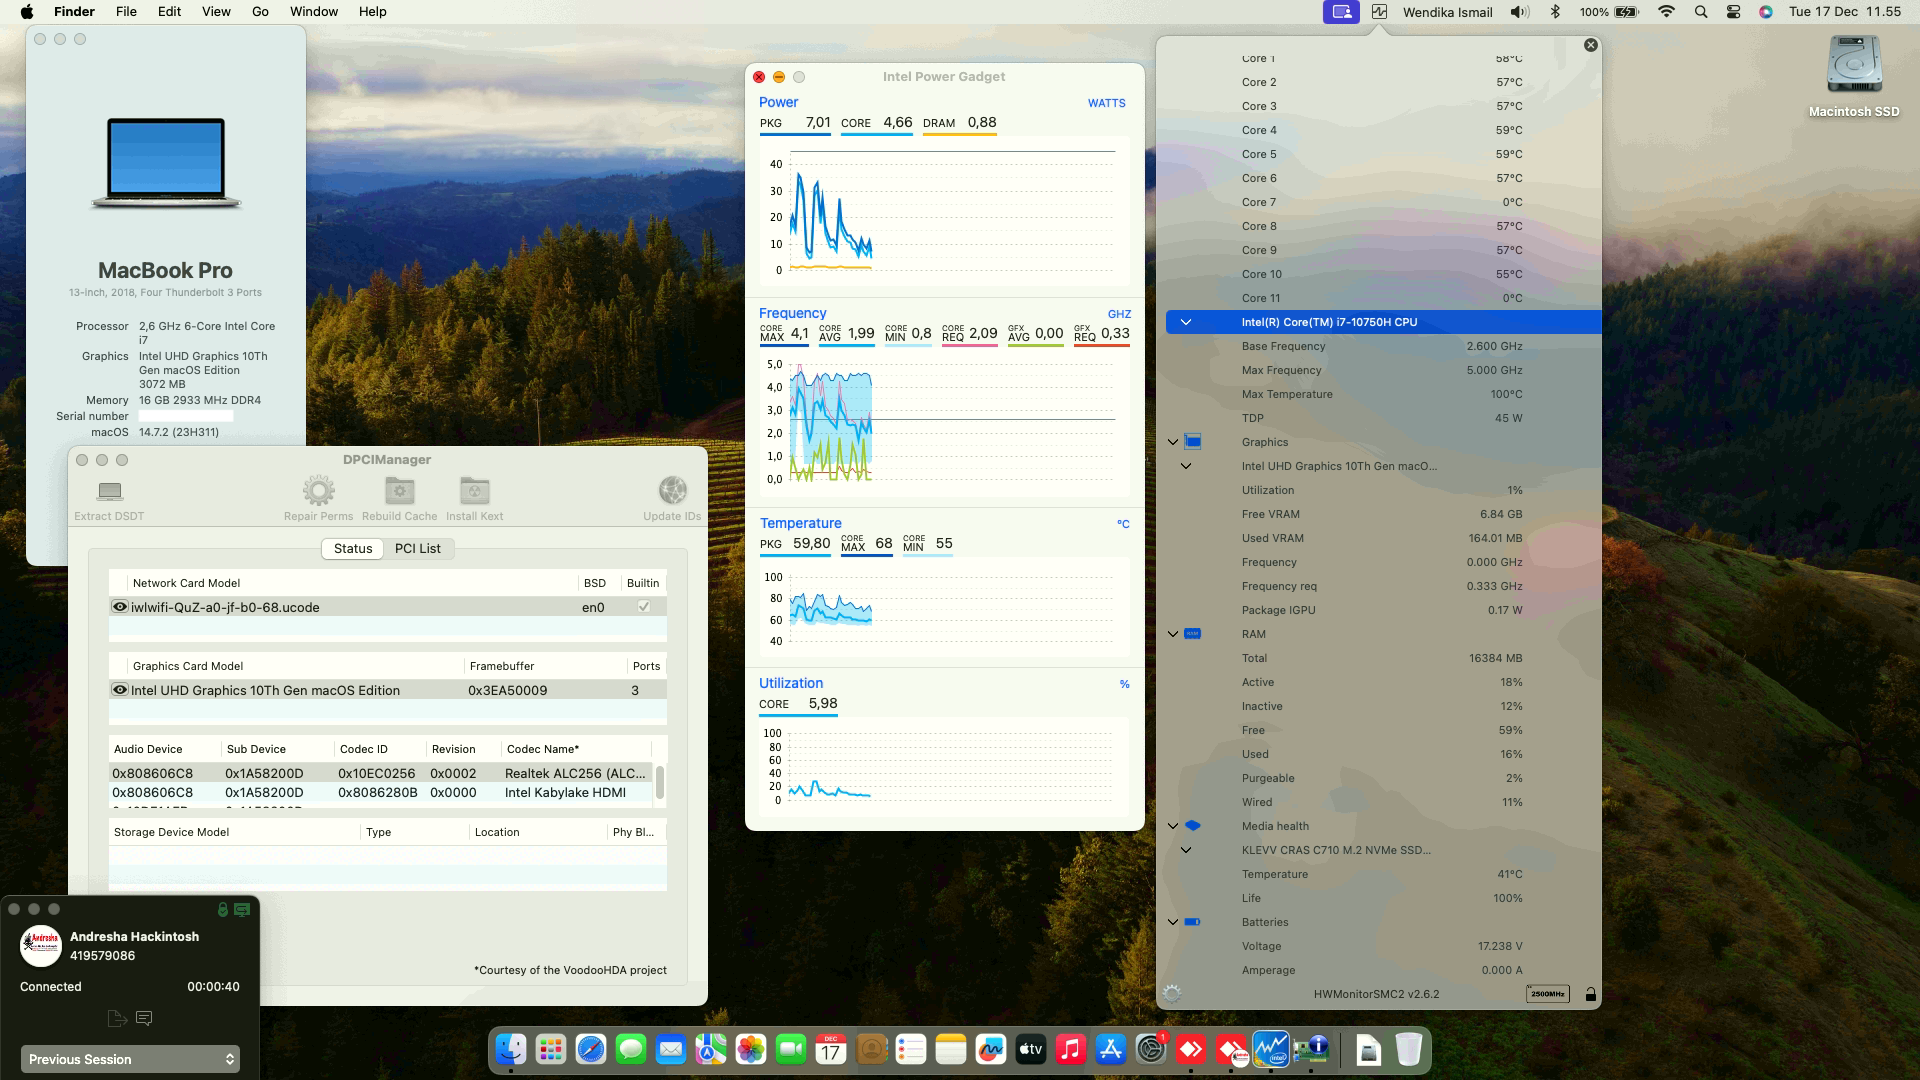This screenshot has height=1080, width=1920.
Task: Click the padlock icon in HWMonitorSMC2 bar
Action: point(1590,994)
